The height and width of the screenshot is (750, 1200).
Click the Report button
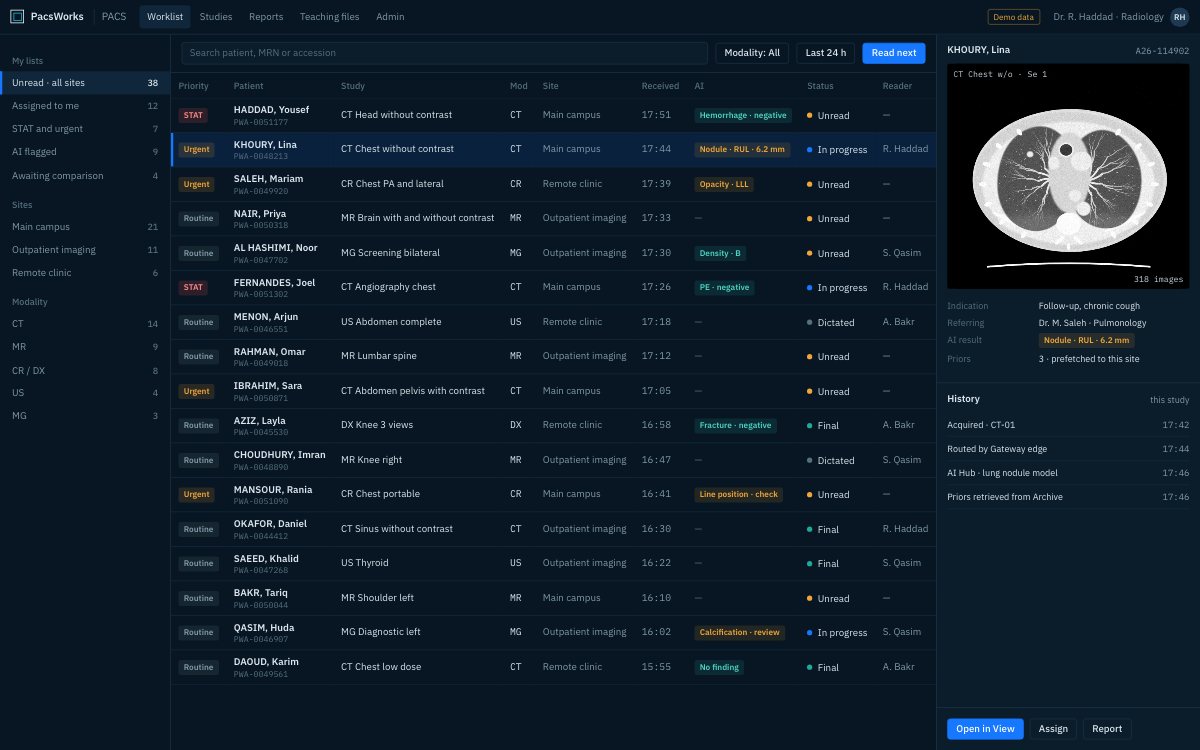[1107, 729]
